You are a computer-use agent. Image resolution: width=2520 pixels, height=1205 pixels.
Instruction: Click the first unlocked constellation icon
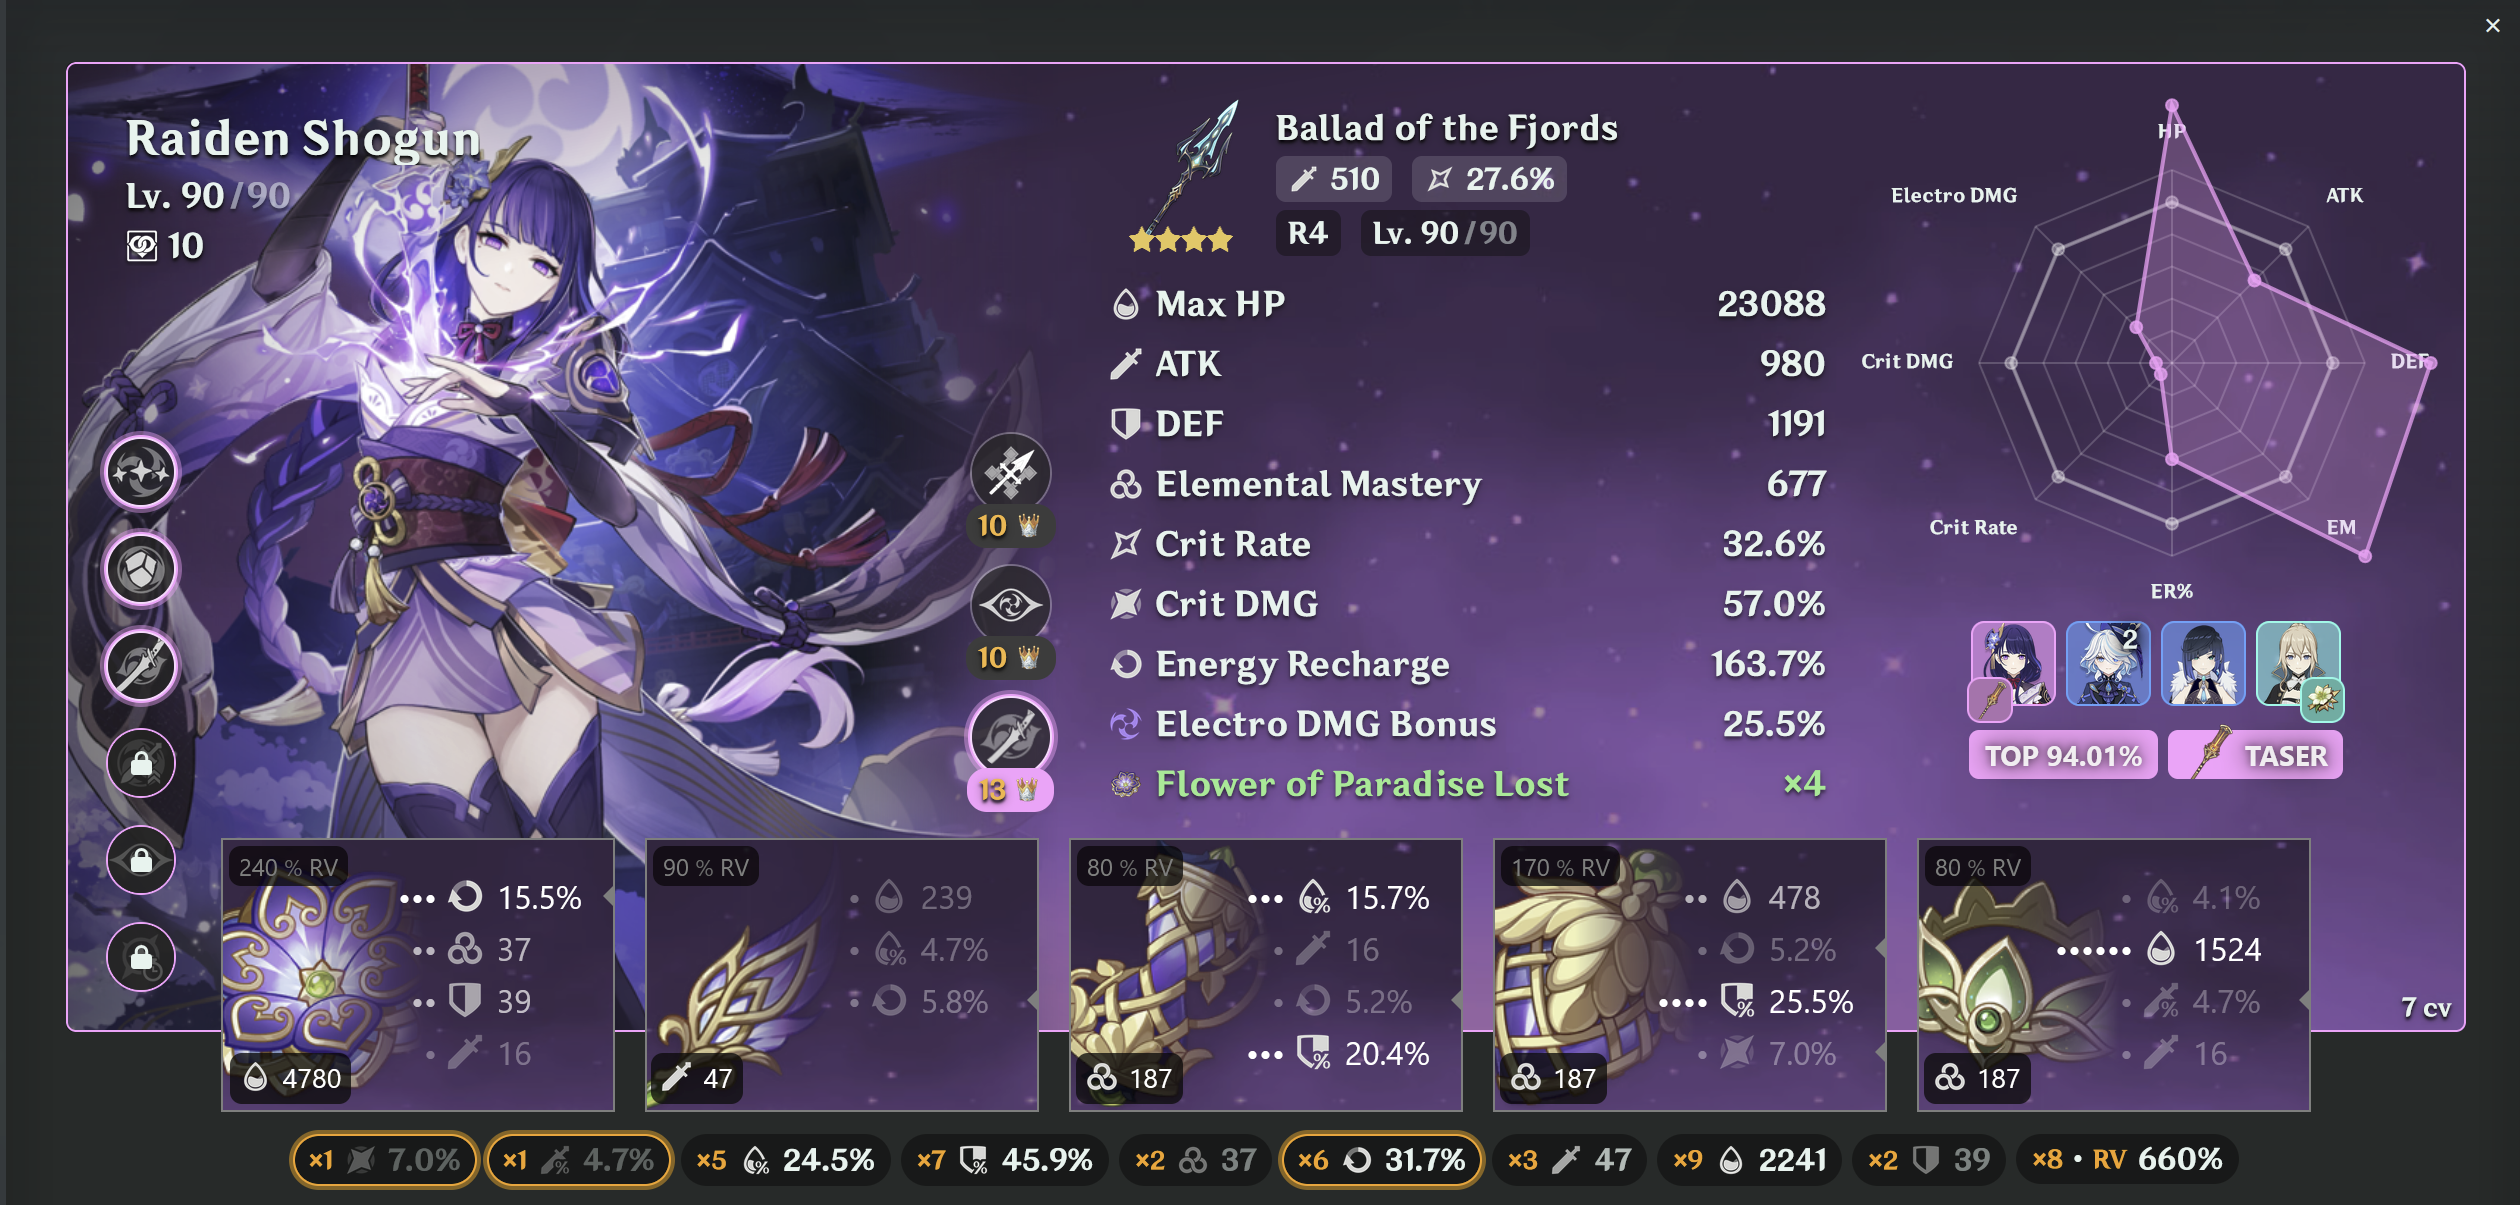click(x=141, y=472)
